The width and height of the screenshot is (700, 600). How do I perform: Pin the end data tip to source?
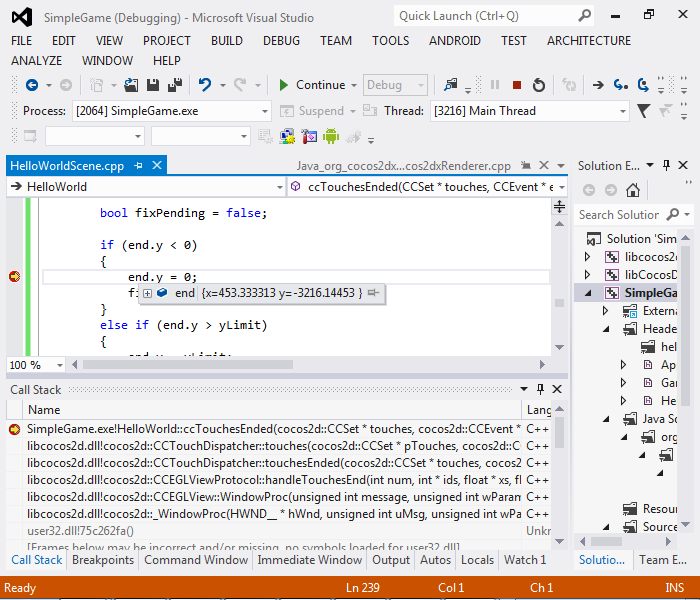pos(373,293)
